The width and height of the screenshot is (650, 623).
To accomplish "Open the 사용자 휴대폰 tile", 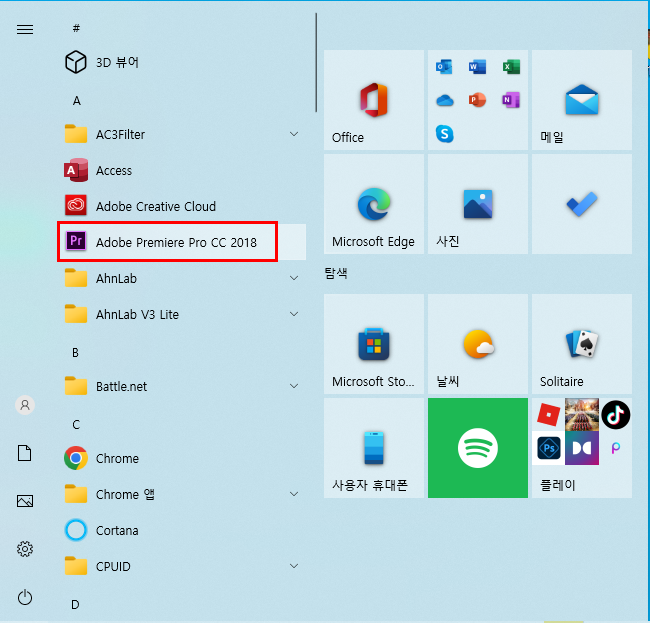I will [x=374, y=448].
